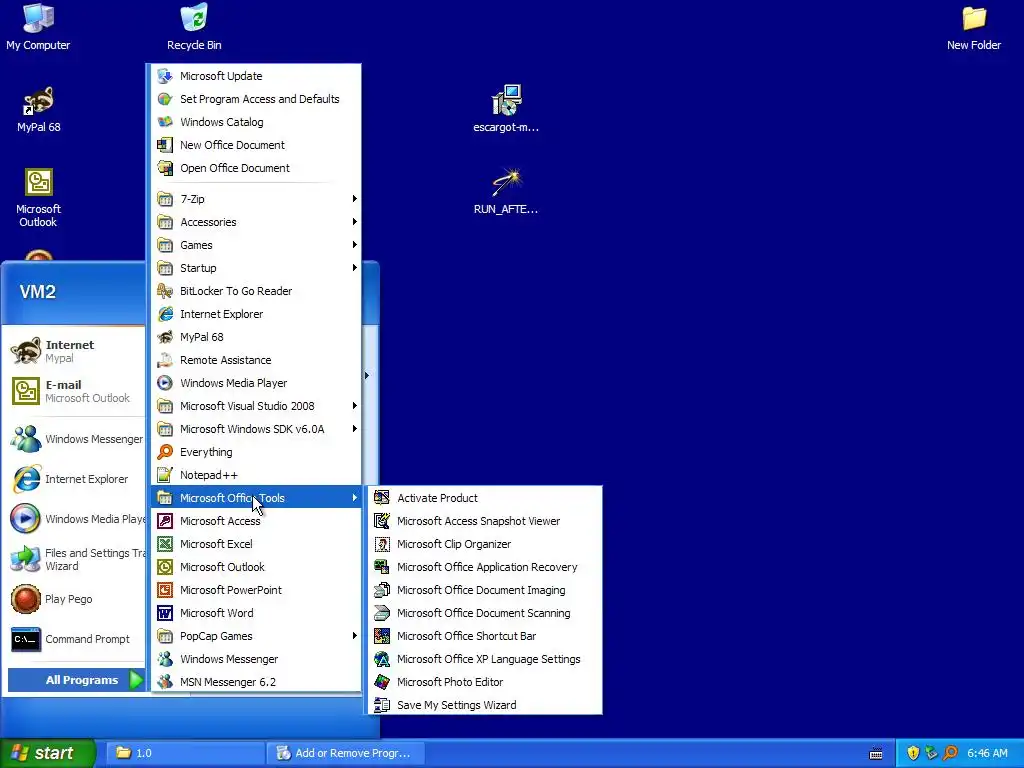Launch Microsoft Photo Editor icon
This screenshot has width=1024, height=768.
[381, 682]
